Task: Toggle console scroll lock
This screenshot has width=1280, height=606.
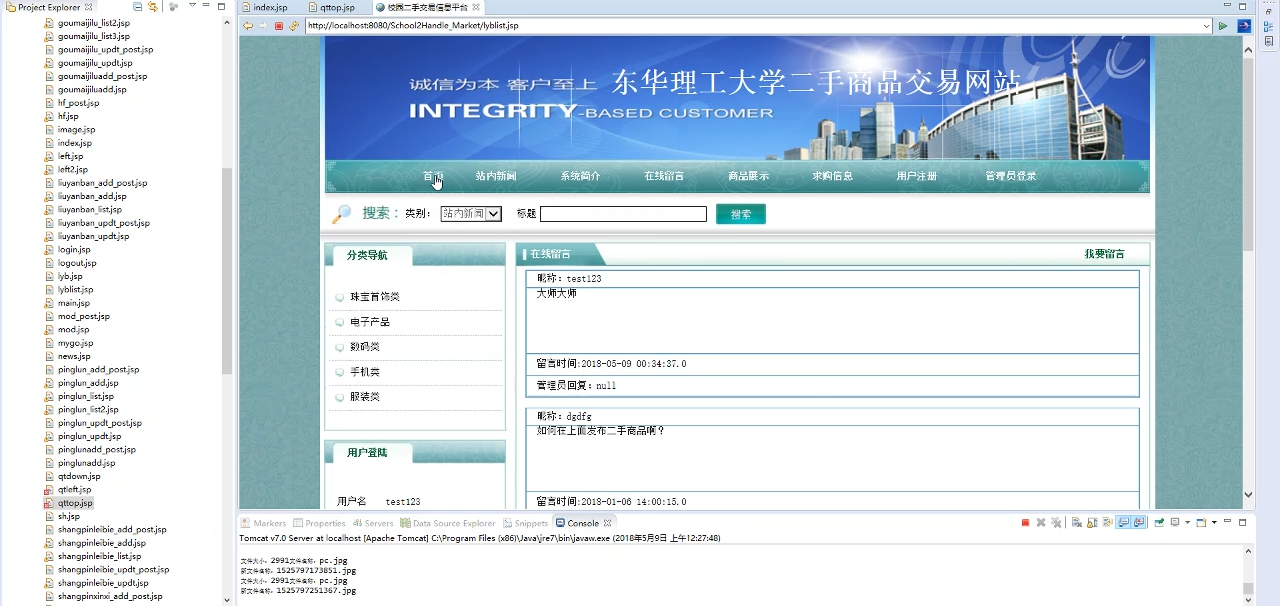Action: 1092,523
